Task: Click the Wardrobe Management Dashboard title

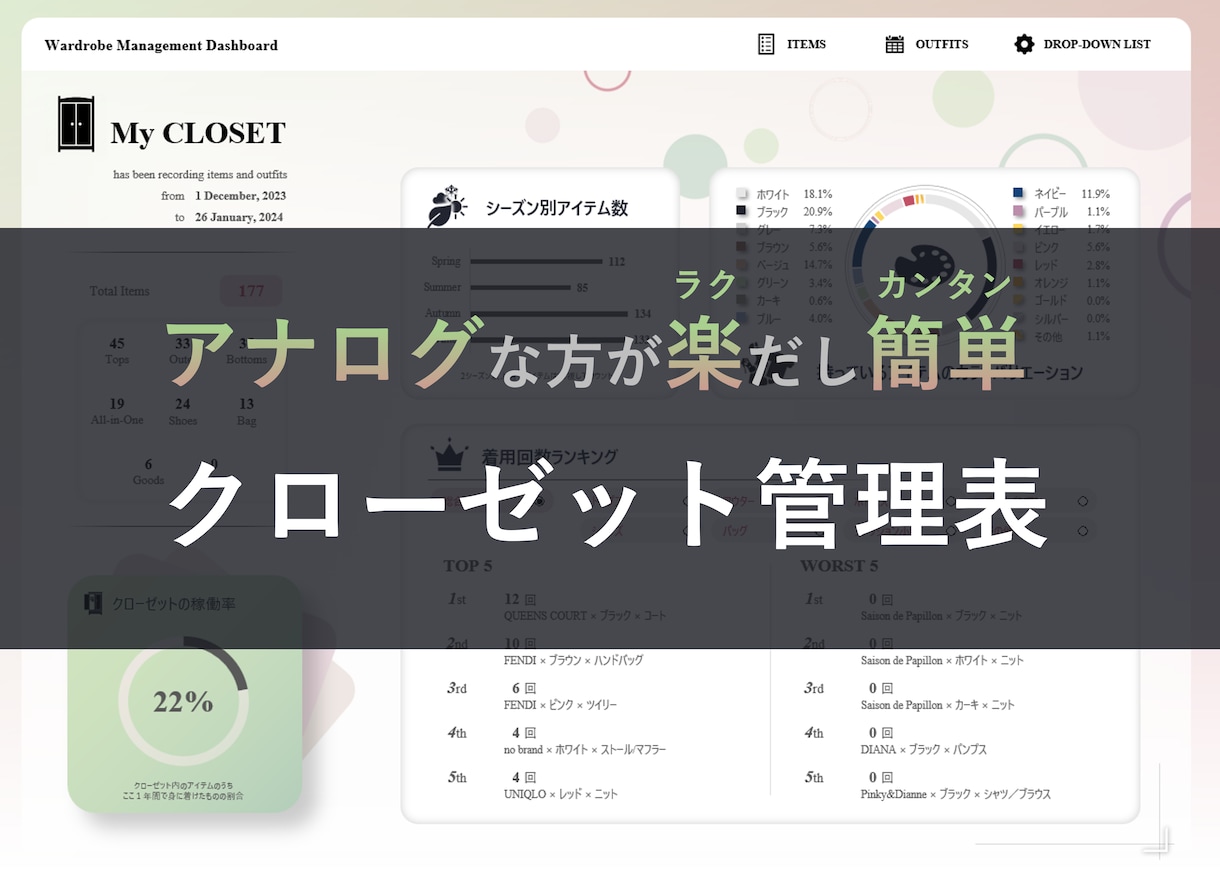Action: (161, 45)
